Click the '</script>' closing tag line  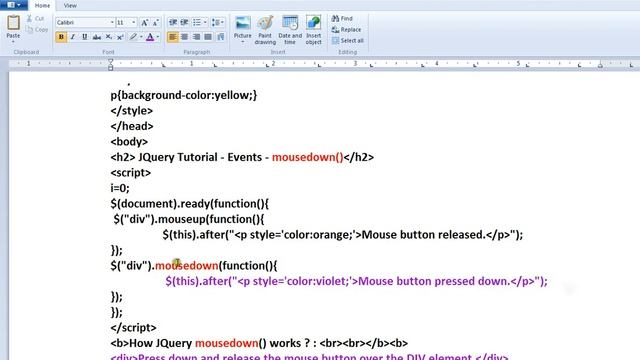point(133,328)
